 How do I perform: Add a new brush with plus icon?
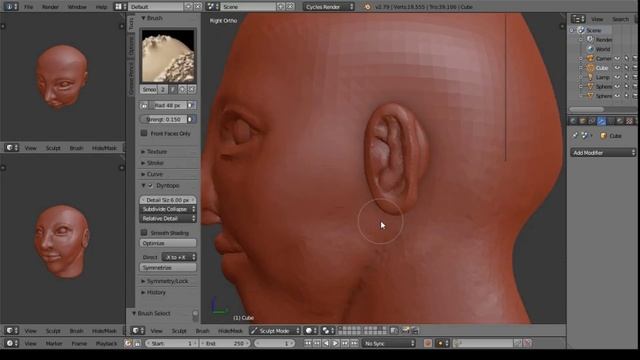pos(182,89)
